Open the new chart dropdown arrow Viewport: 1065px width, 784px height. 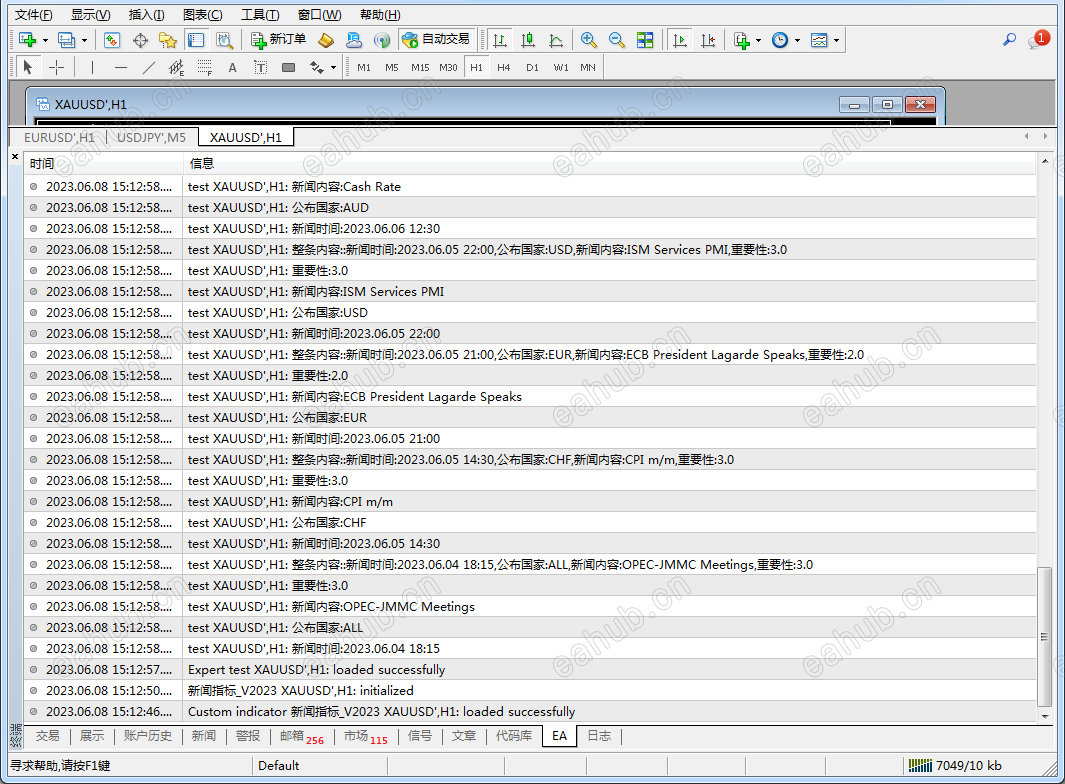(46, 41)
